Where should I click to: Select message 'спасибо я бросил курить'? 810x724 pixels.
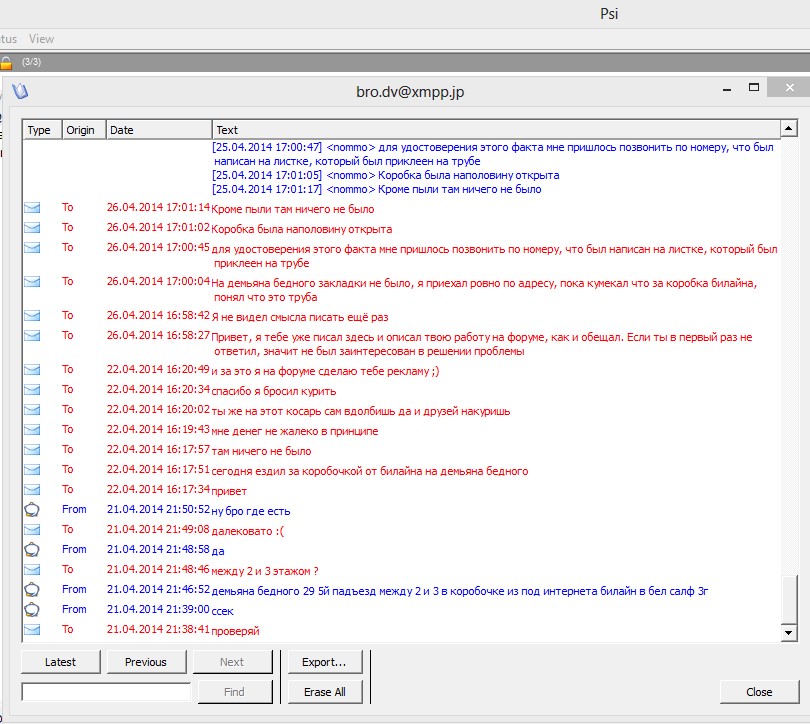274,391
